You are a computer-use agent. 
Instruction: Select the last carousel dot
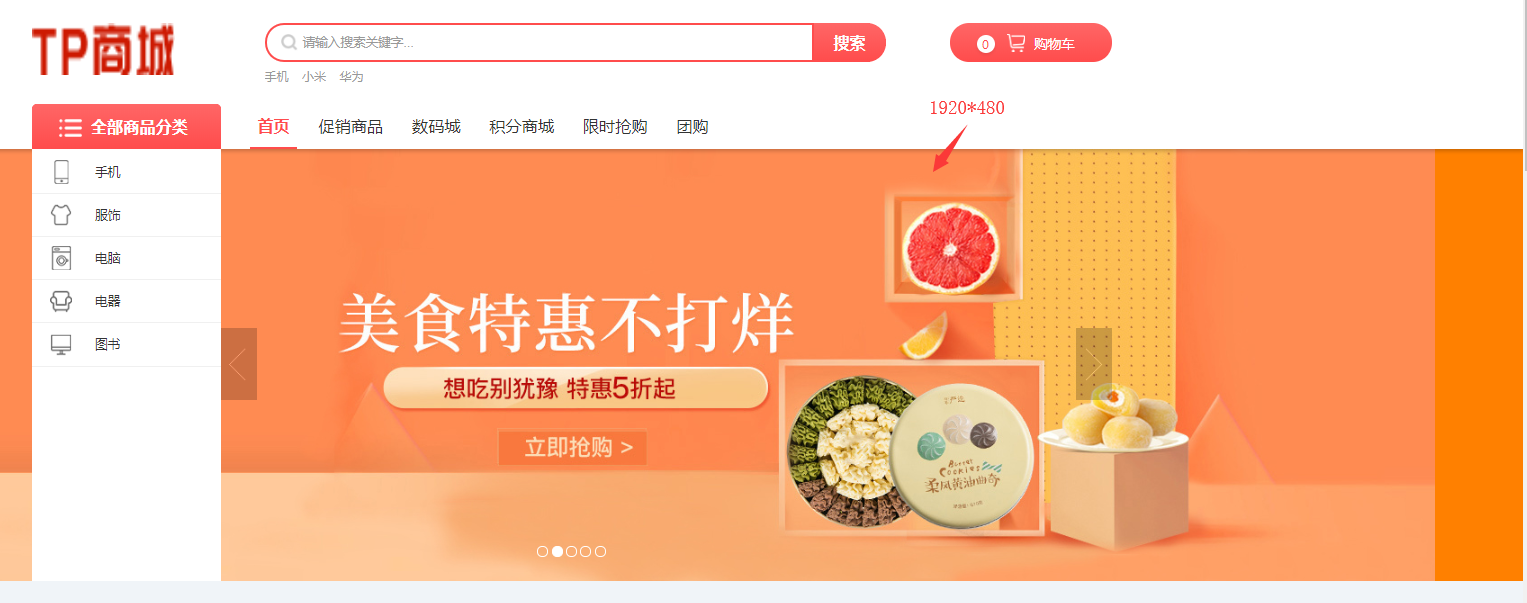pos(600,551)
